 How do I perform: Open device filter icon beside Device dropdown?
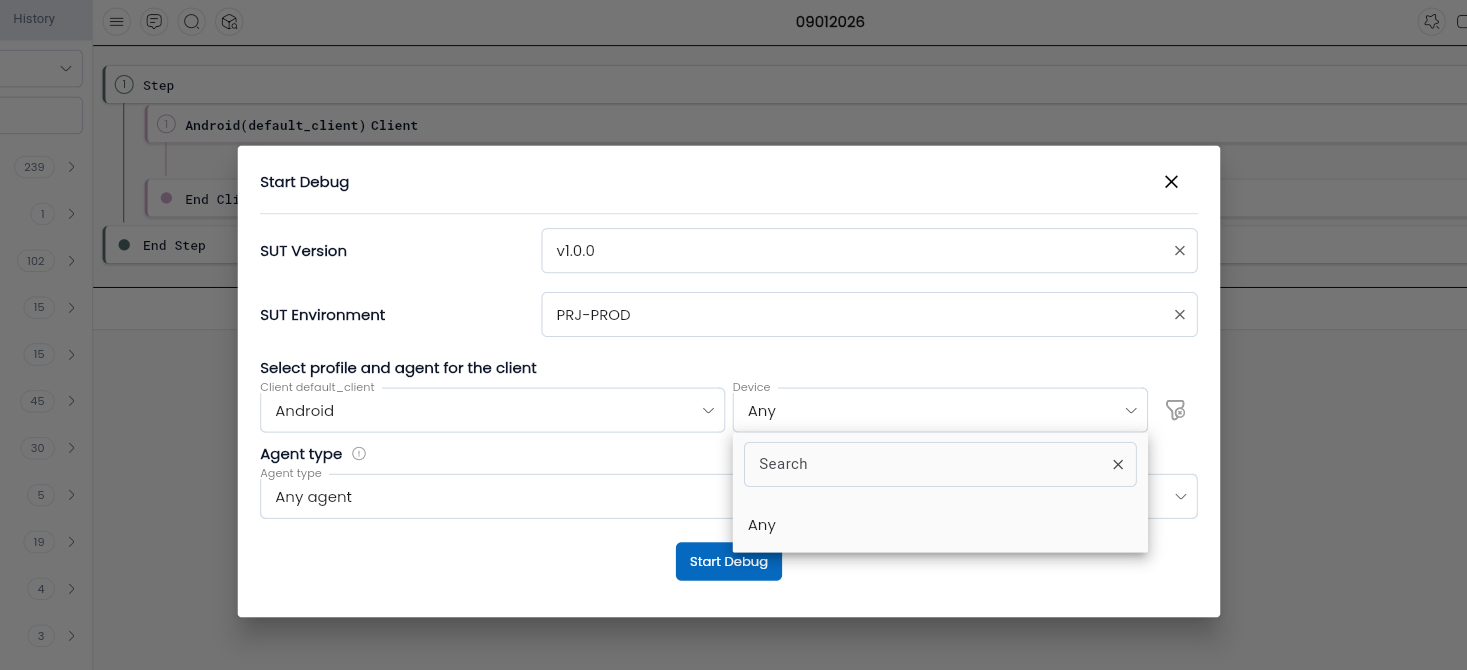coord(1175,410)
